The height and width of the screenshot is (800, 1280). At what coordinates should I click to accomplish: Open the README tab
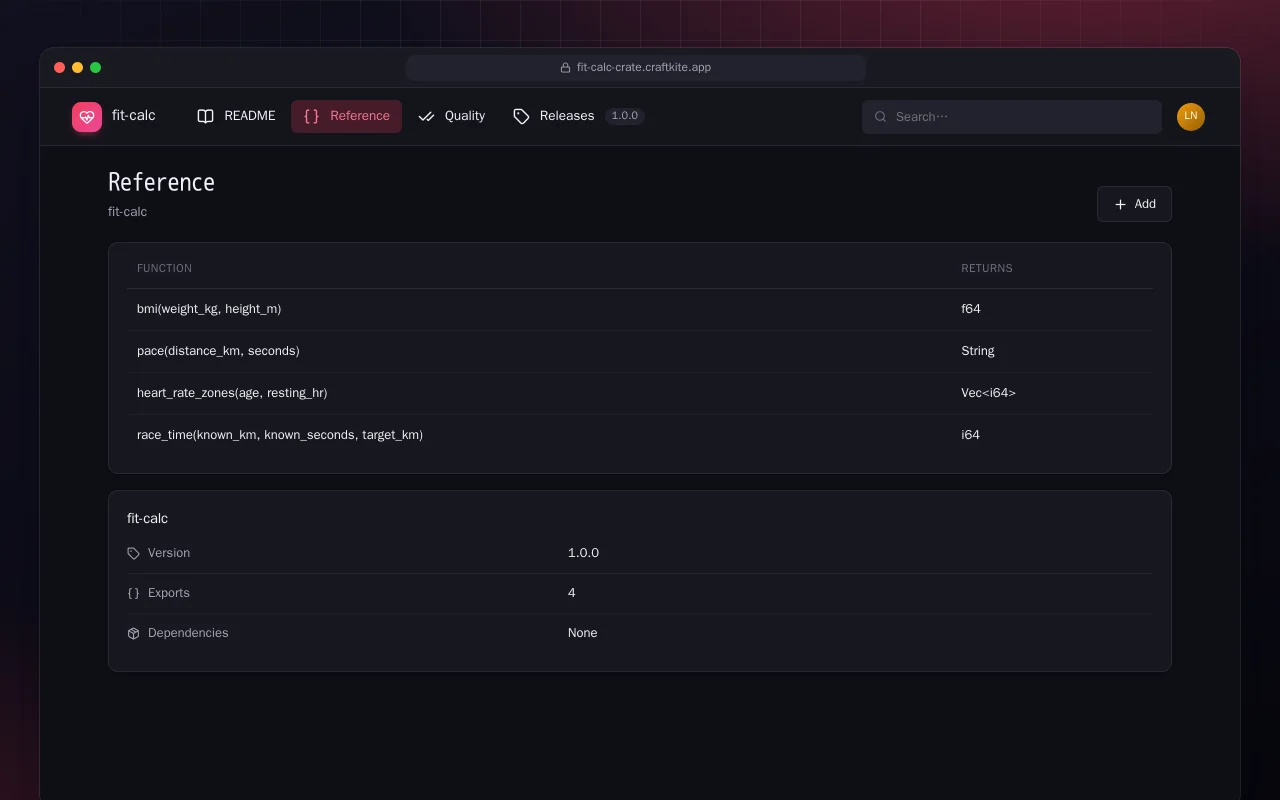tap(236, 116)
